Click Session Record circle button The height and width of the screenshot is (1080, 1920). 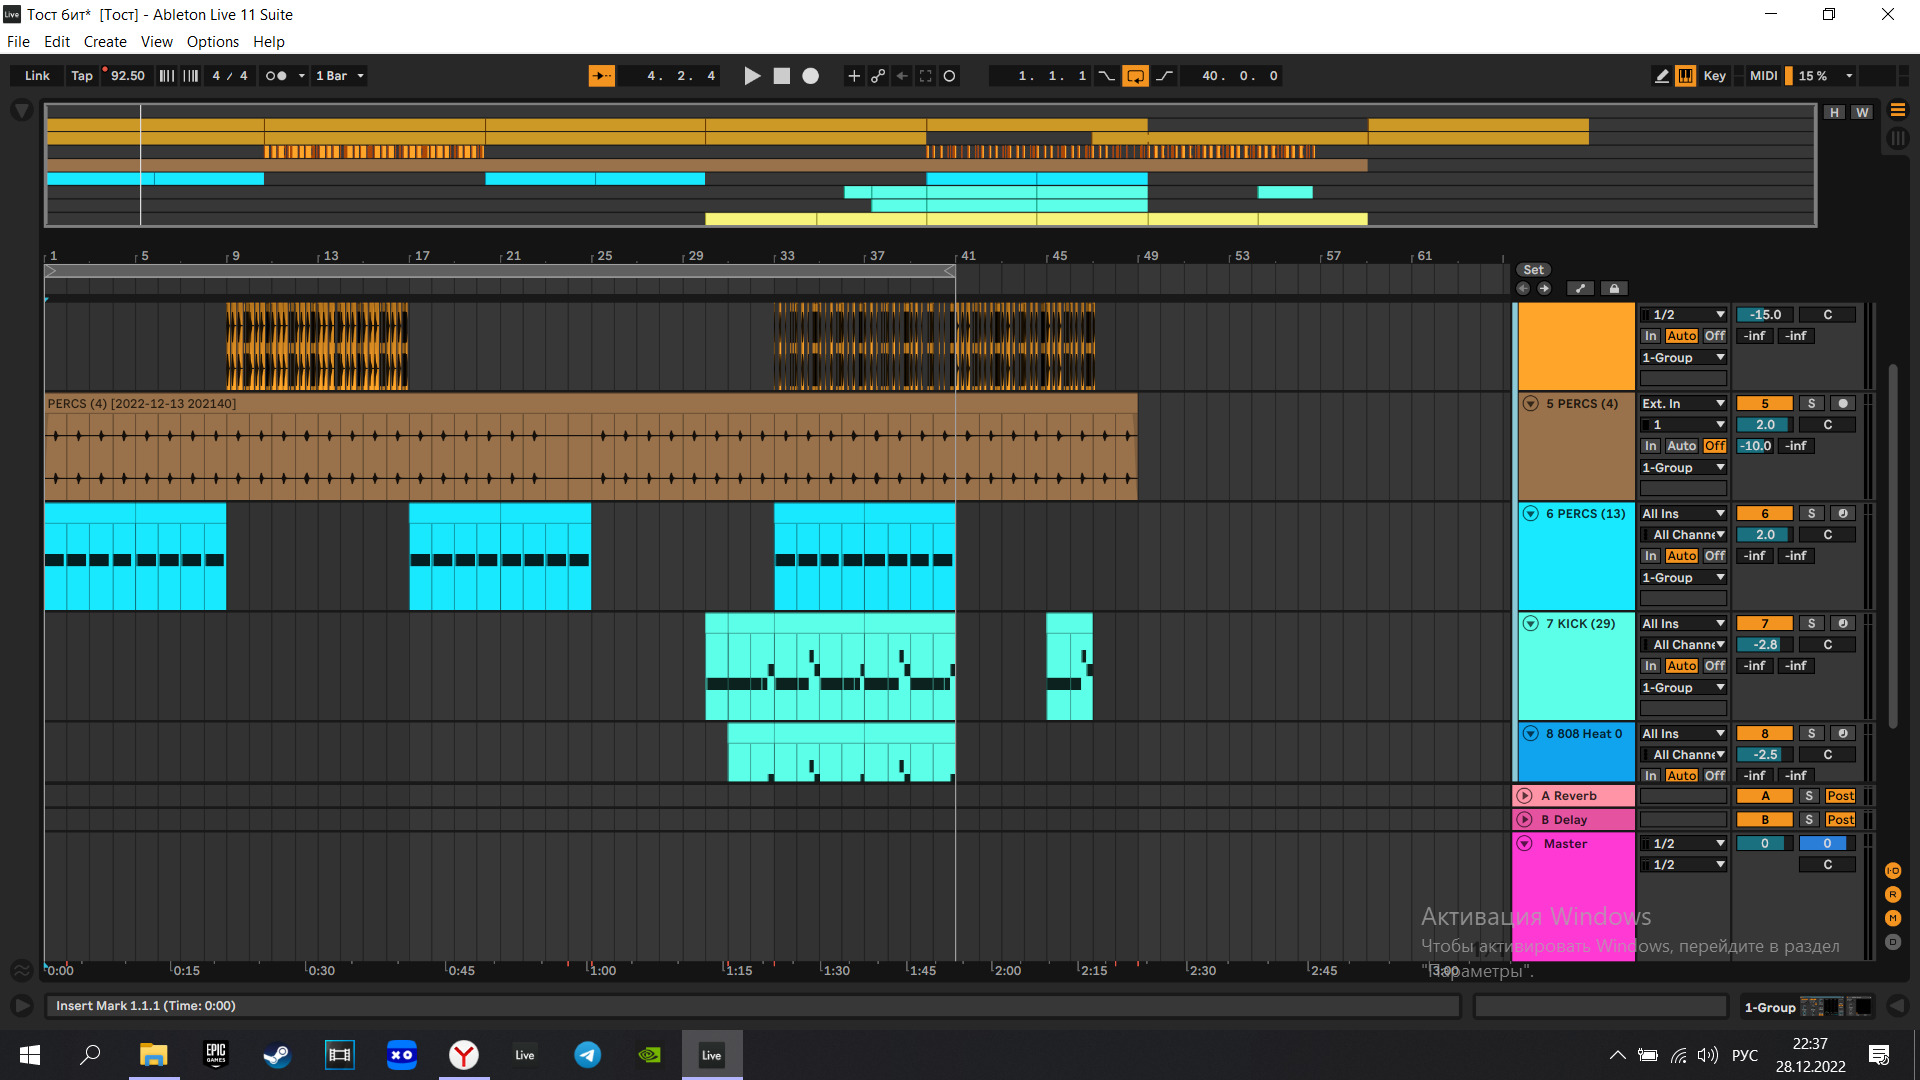(x=950, y=76)
